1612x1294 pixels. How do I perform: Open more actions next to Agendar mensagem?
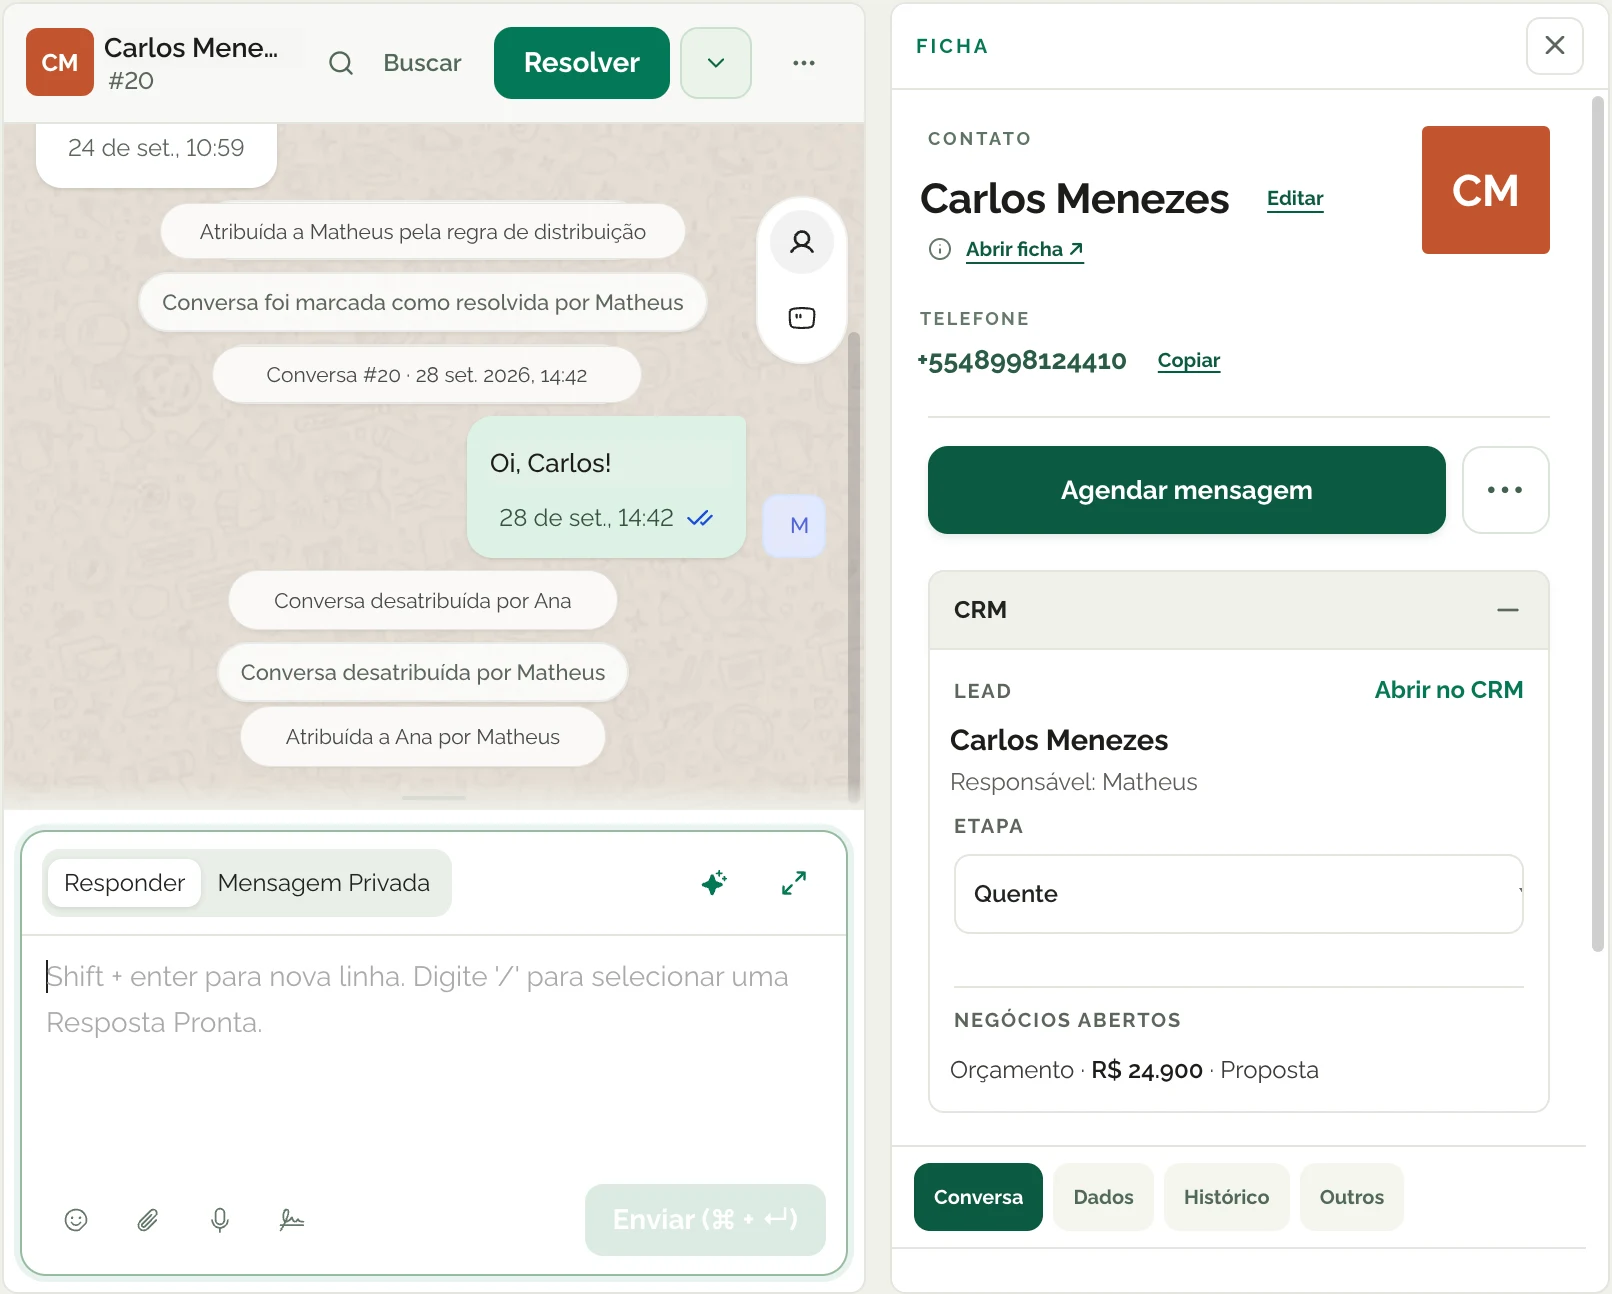1505,490
